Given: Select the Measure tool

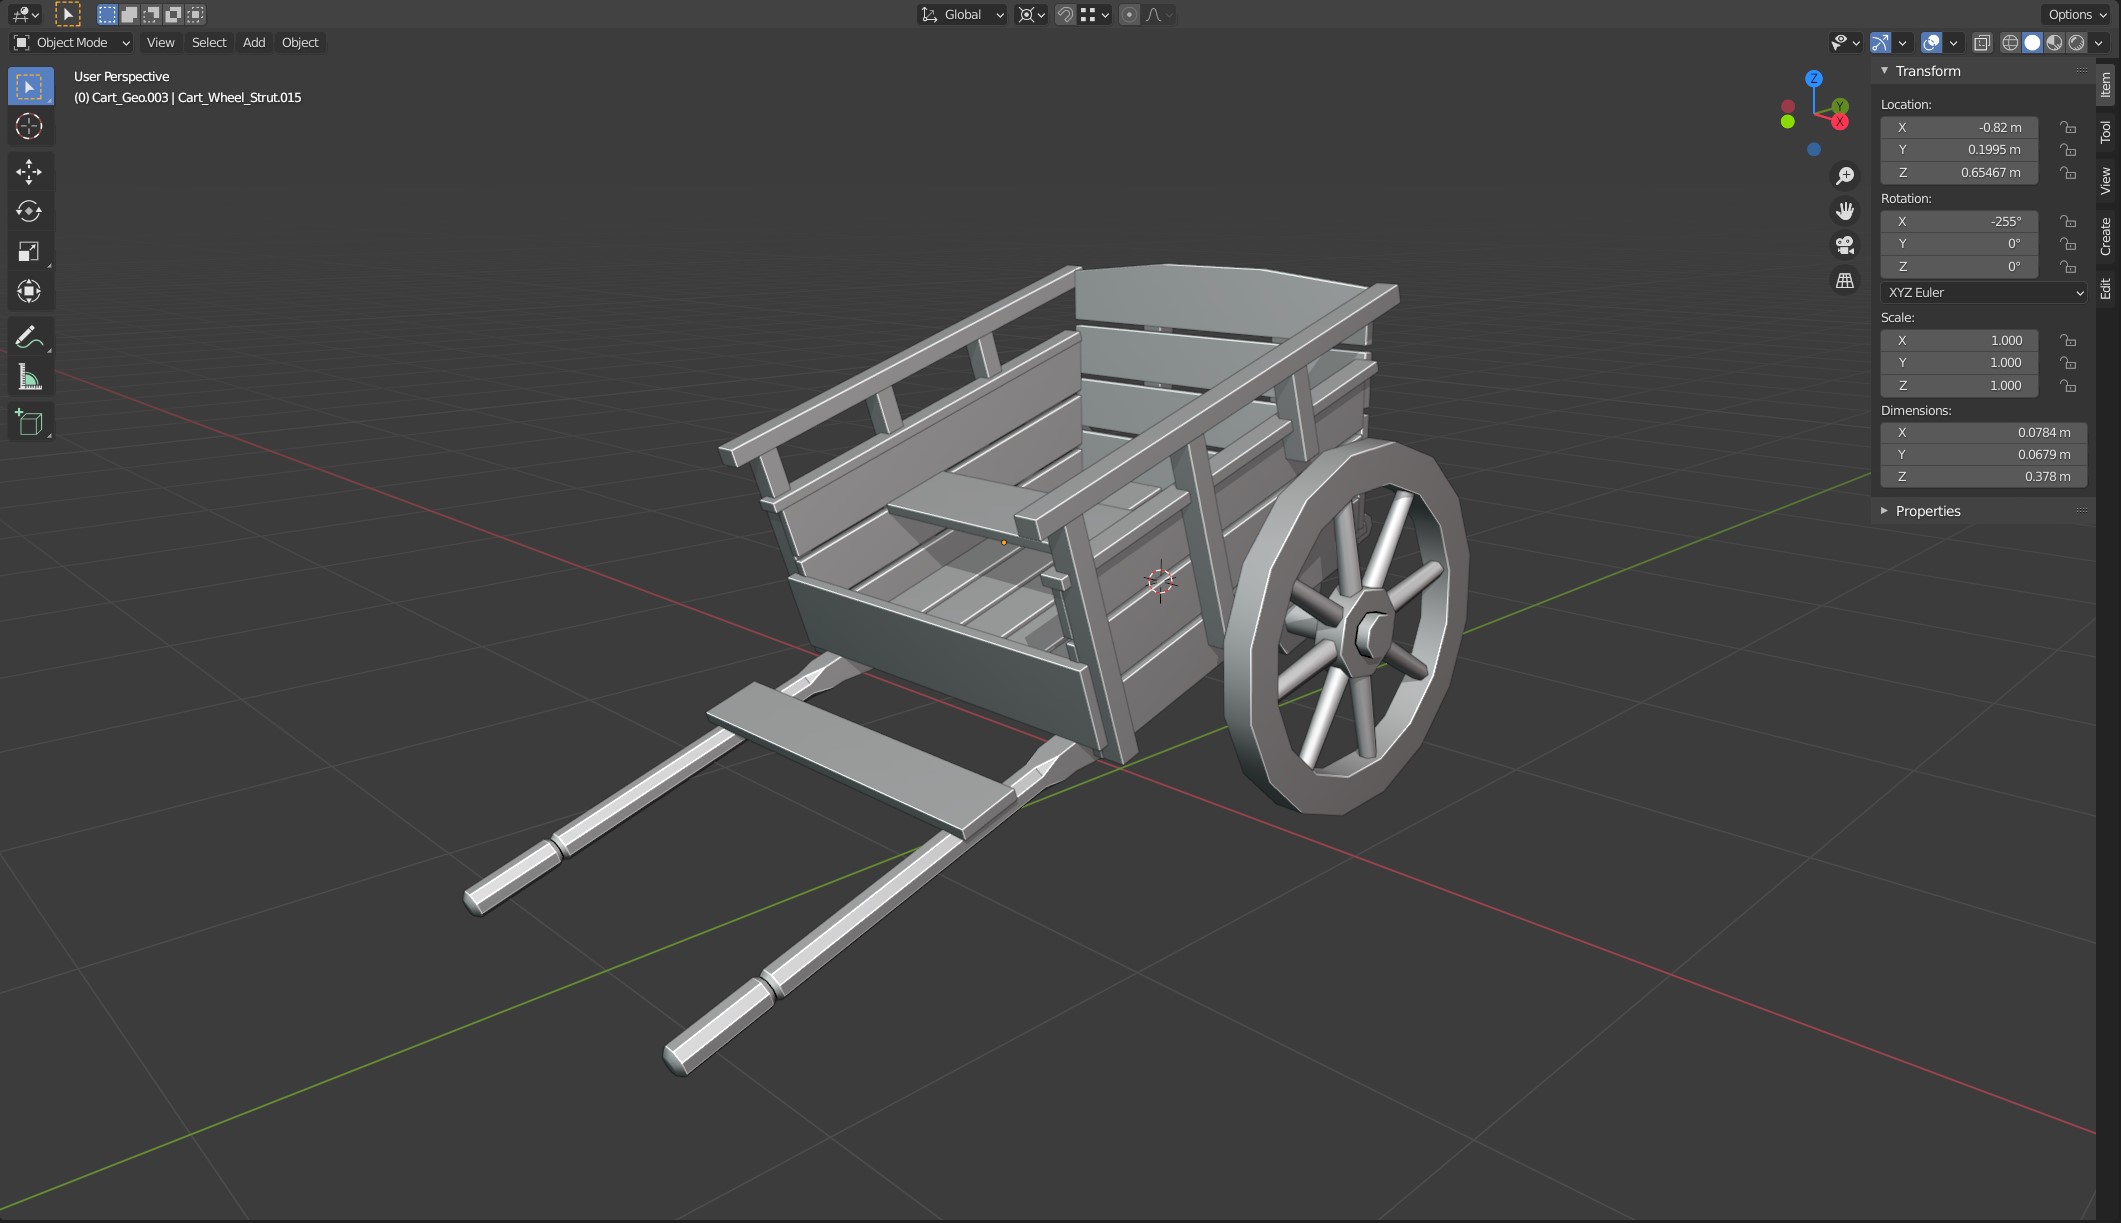Looking at the screenshot, I should tap(29, 378).
